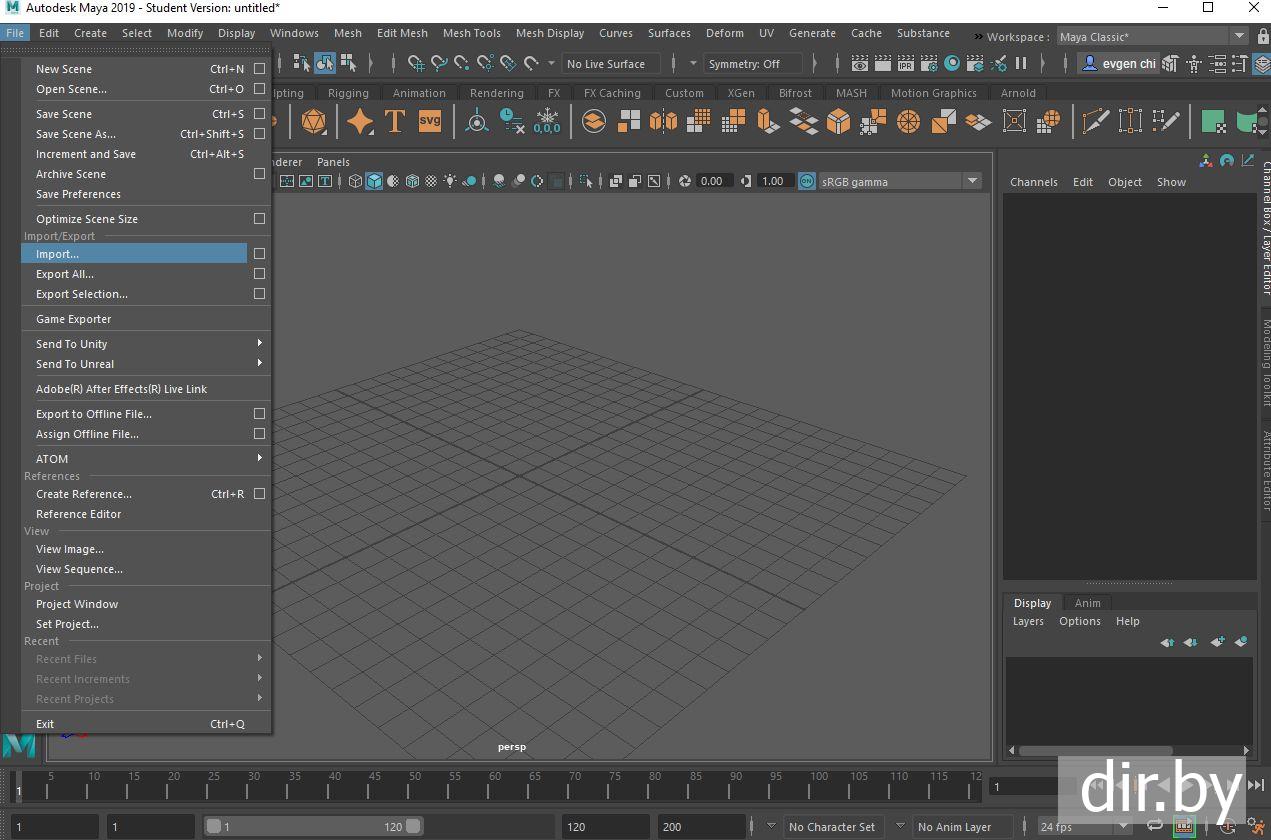Click the SVG tool shelf icon
Image resolution: width=1271 pixels, height=840 pixels.
(x=429, y=122)
